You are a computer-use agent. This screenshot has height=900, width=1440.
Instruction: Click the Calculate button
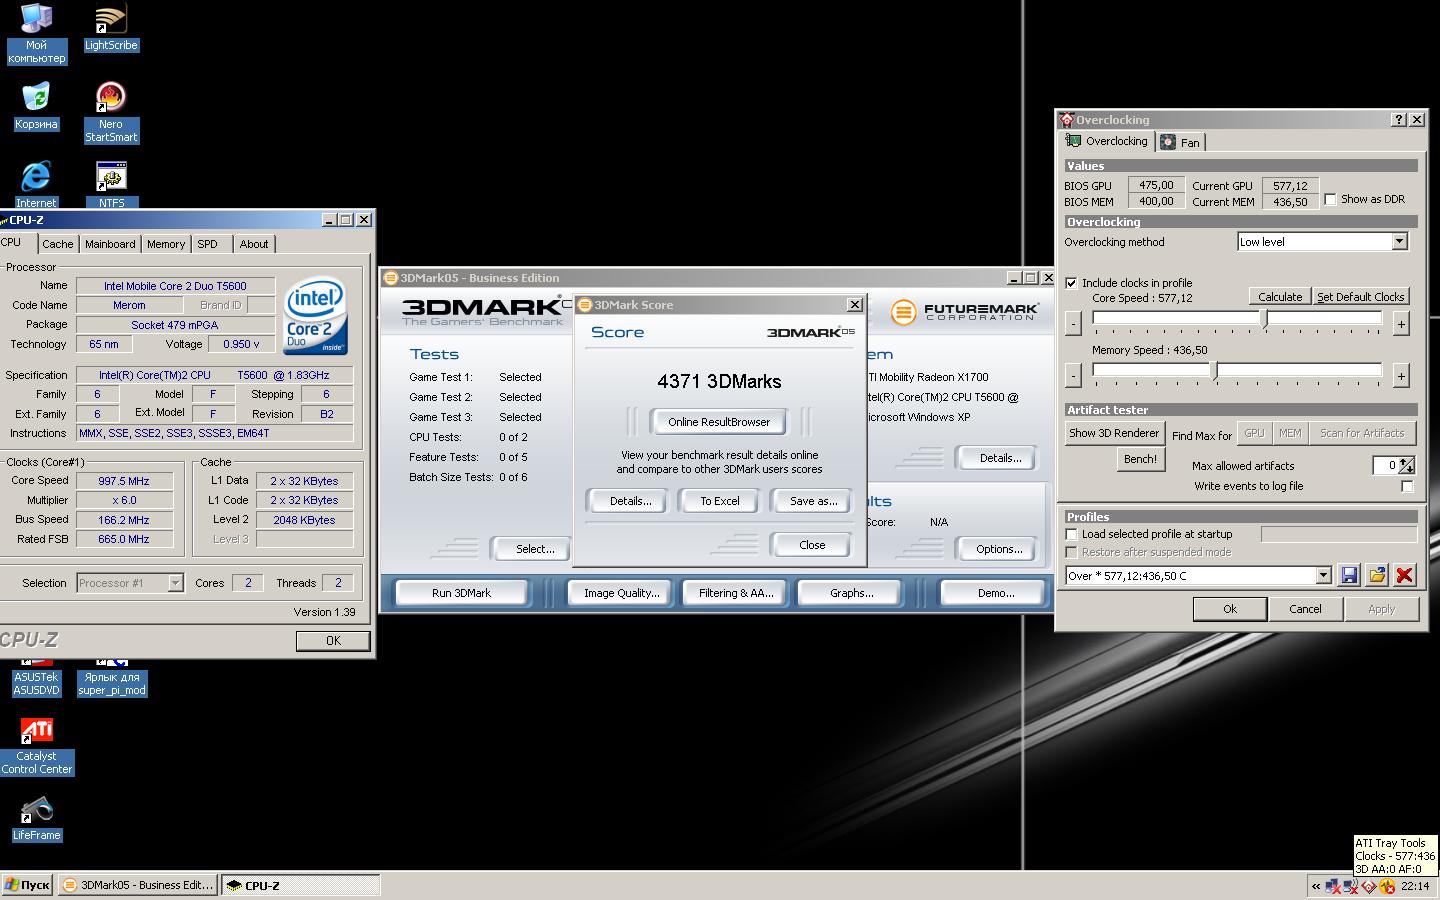coord(1279,297)
